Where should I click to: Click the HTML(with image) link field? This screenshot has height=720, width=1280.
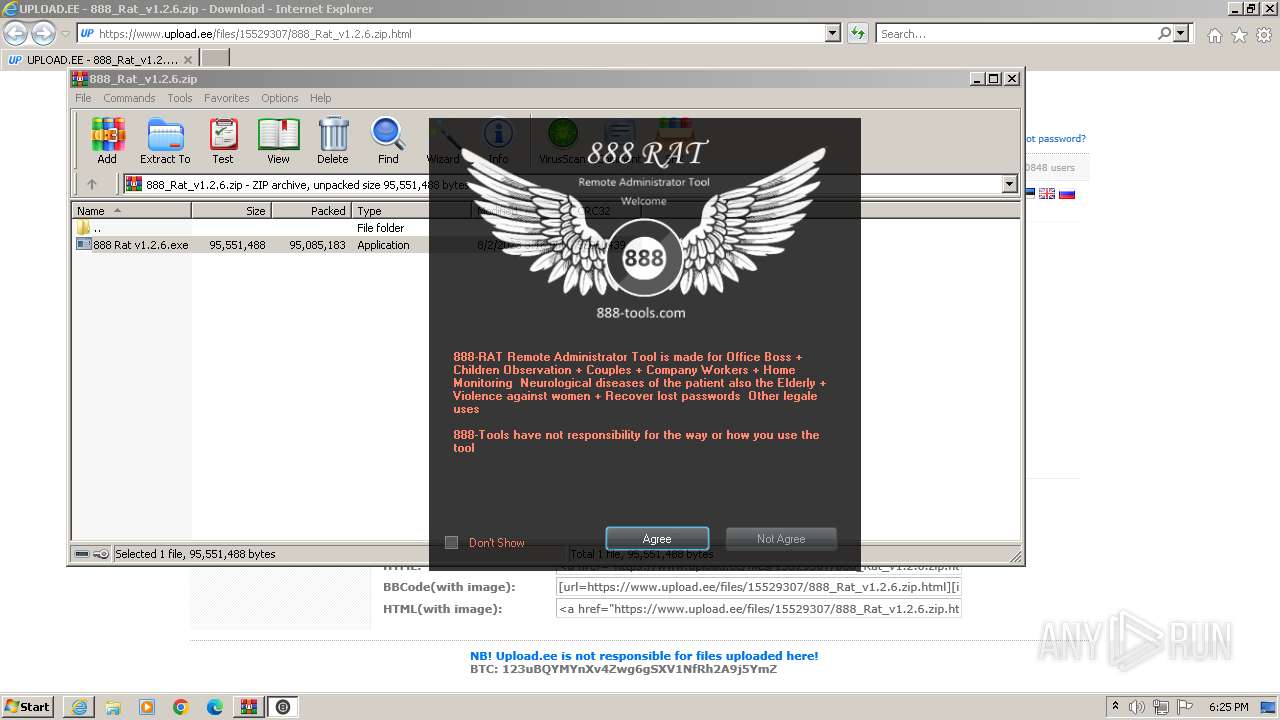coord(759,609)
